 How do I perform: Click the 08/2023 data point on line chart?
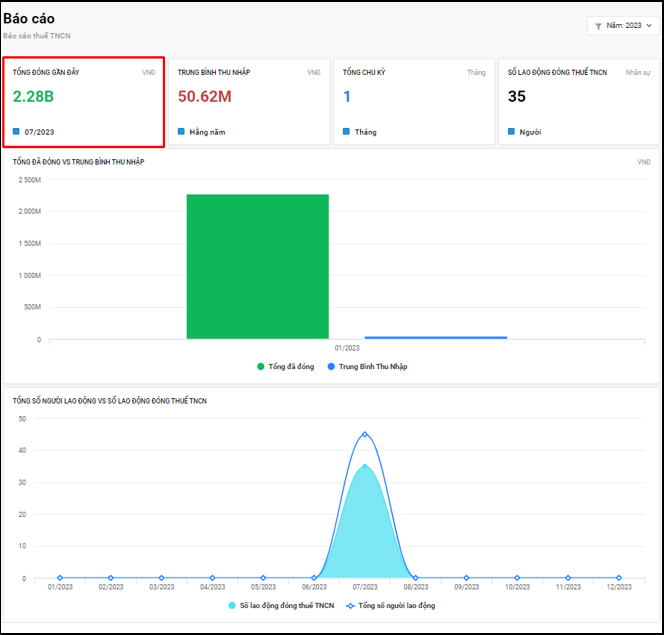pos(415,578)
